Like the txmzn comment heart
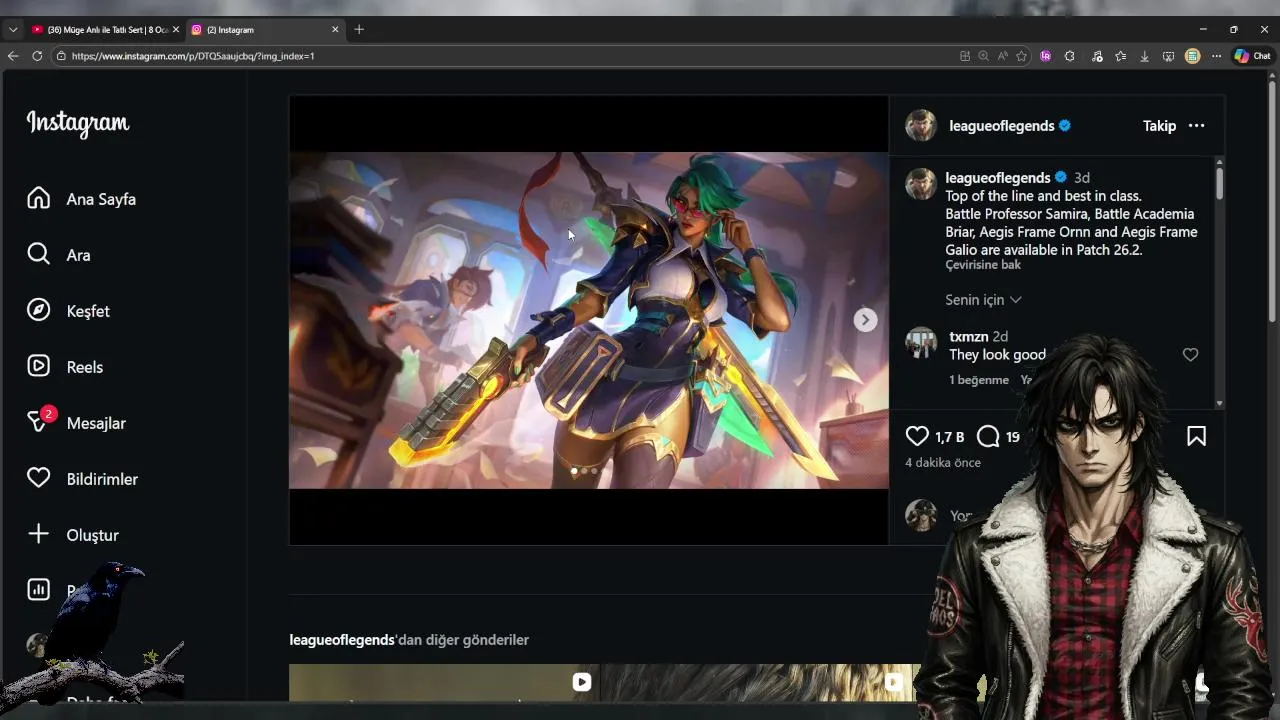 click(1190, 355)
